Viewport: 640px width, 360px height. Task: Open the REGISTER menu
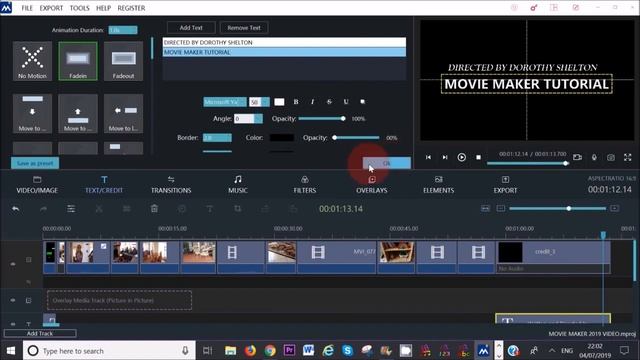[x=131, y=8]
